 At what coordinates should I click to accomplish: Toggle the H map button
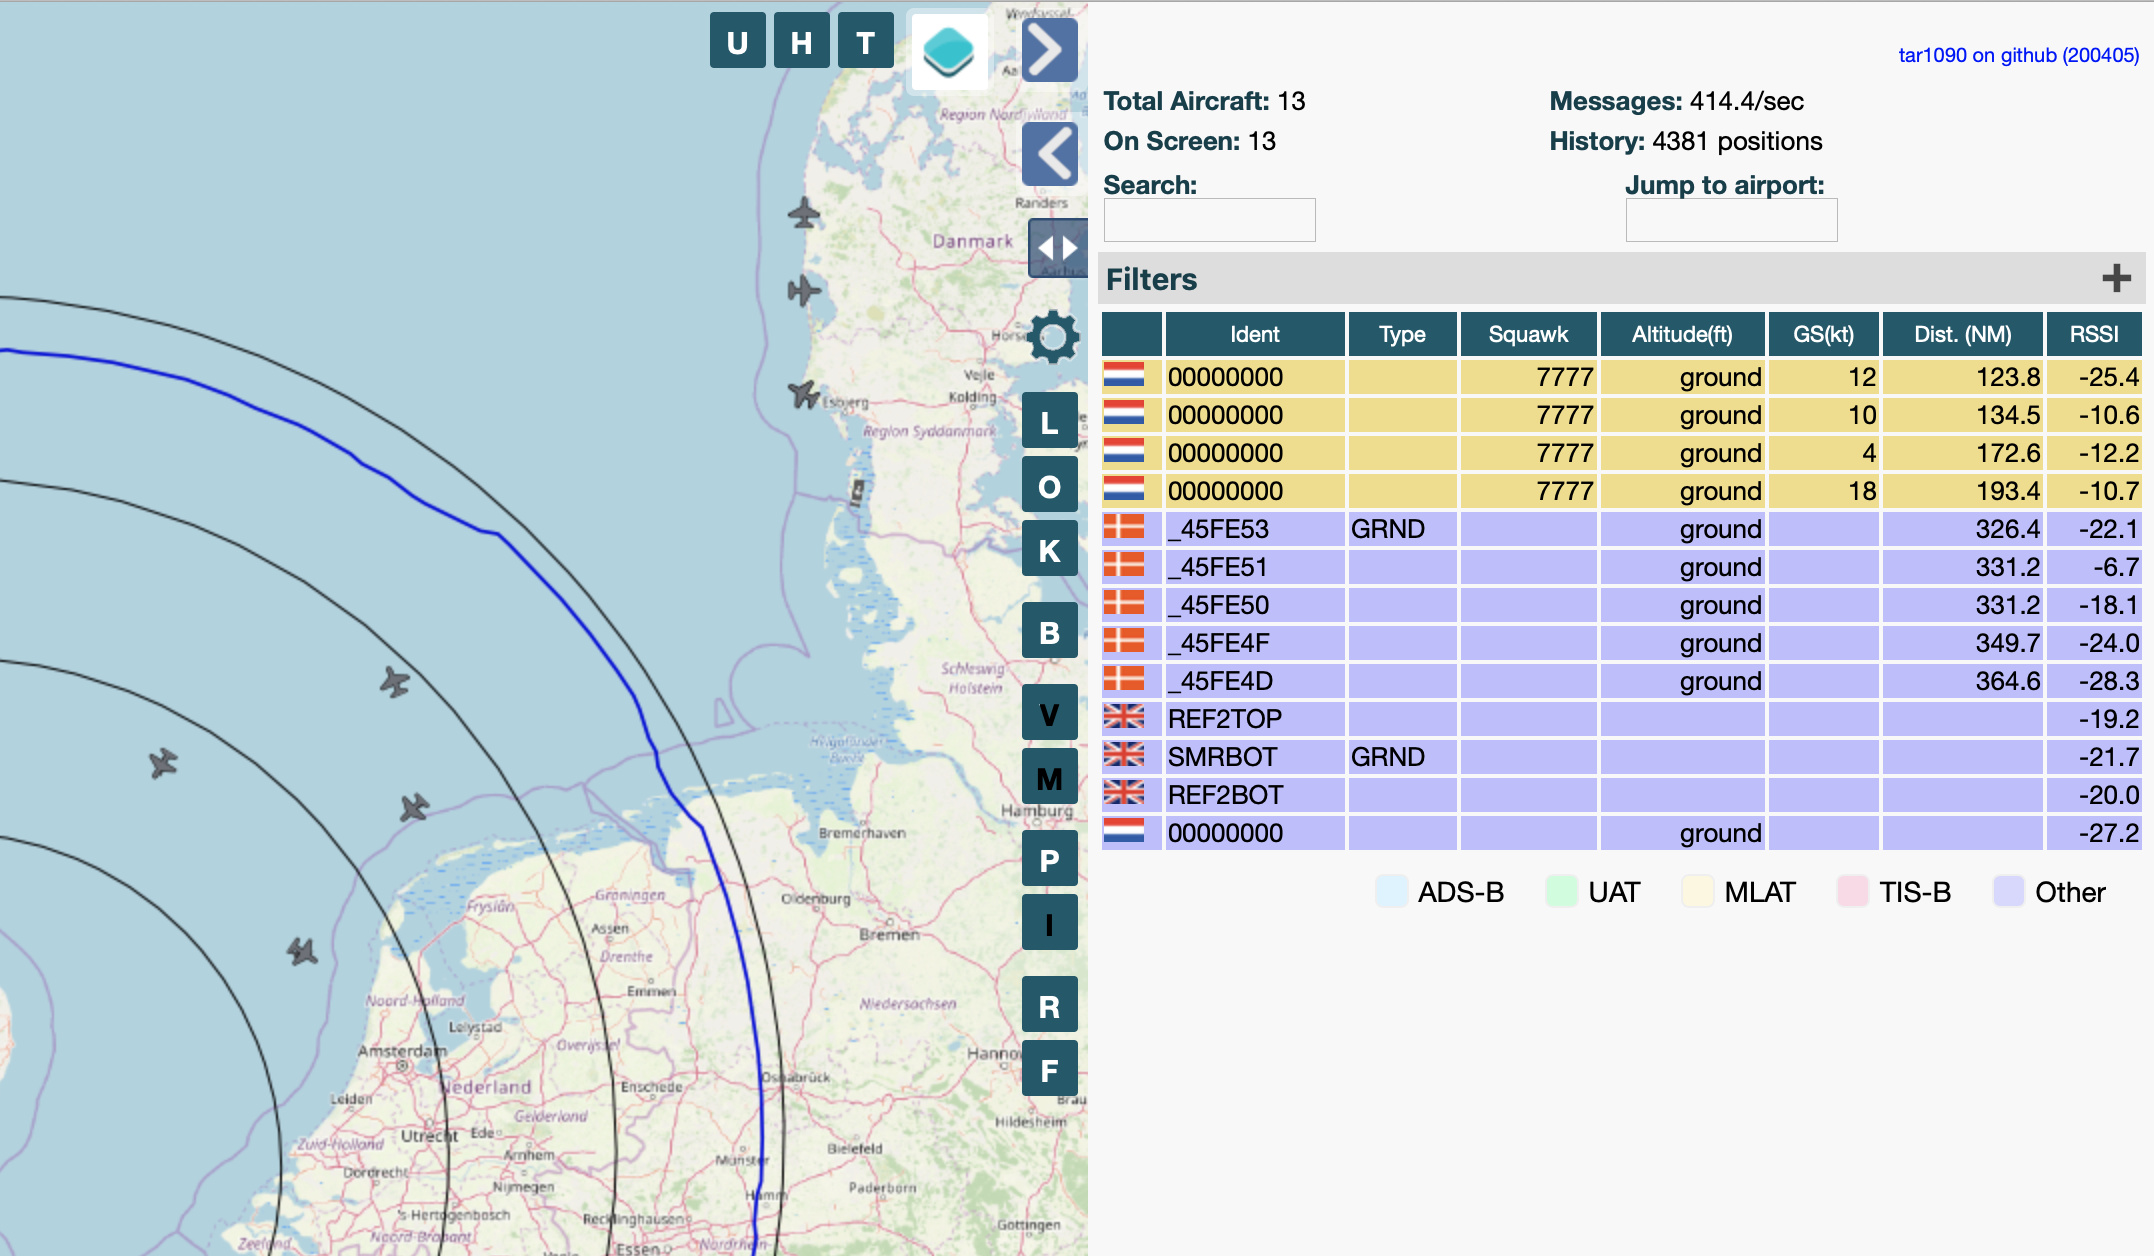click(801, 42)
